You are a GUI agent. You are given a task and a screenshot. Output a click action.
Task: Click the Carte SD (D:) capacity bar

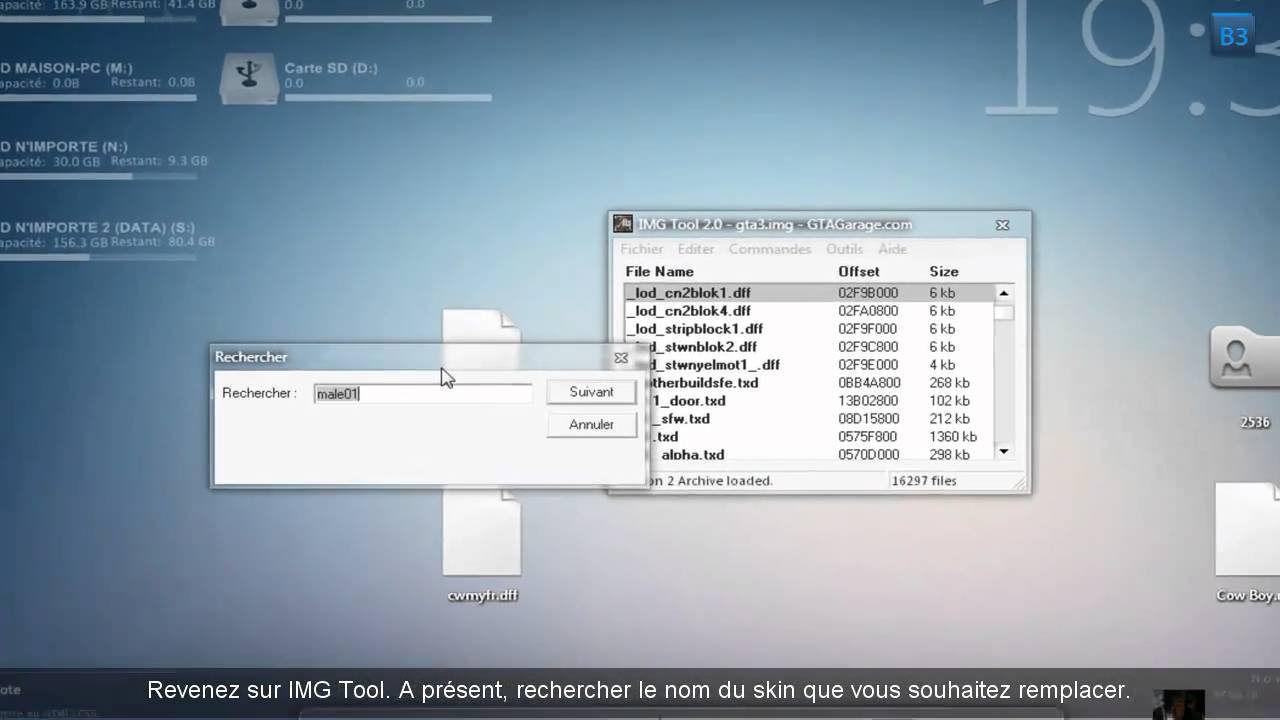(388, 97)
